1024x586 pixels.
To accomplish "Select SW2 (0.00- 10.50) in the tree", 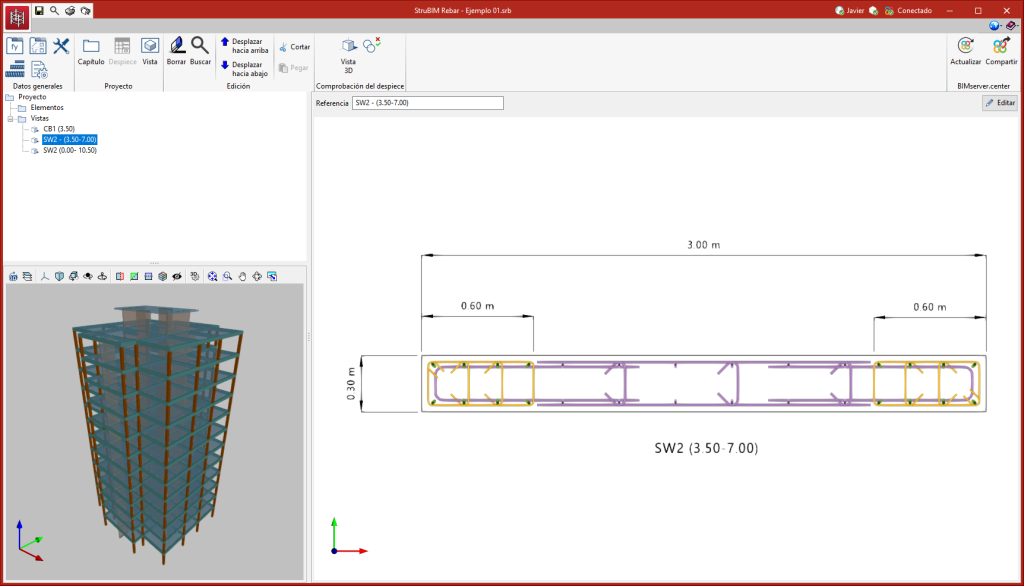I will [x=69, y=150].
